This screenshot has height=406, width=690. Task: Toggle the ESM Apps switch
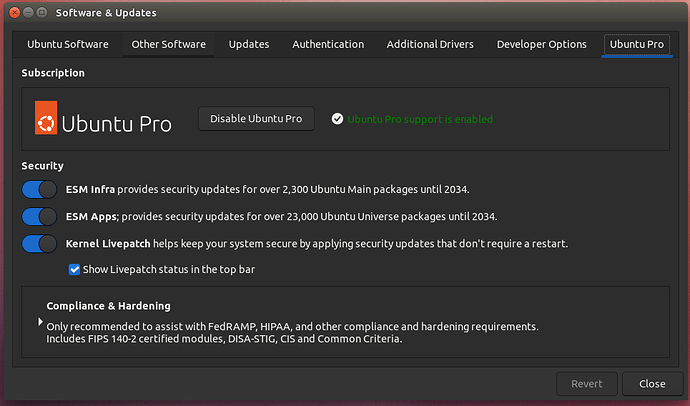point(39,217)
